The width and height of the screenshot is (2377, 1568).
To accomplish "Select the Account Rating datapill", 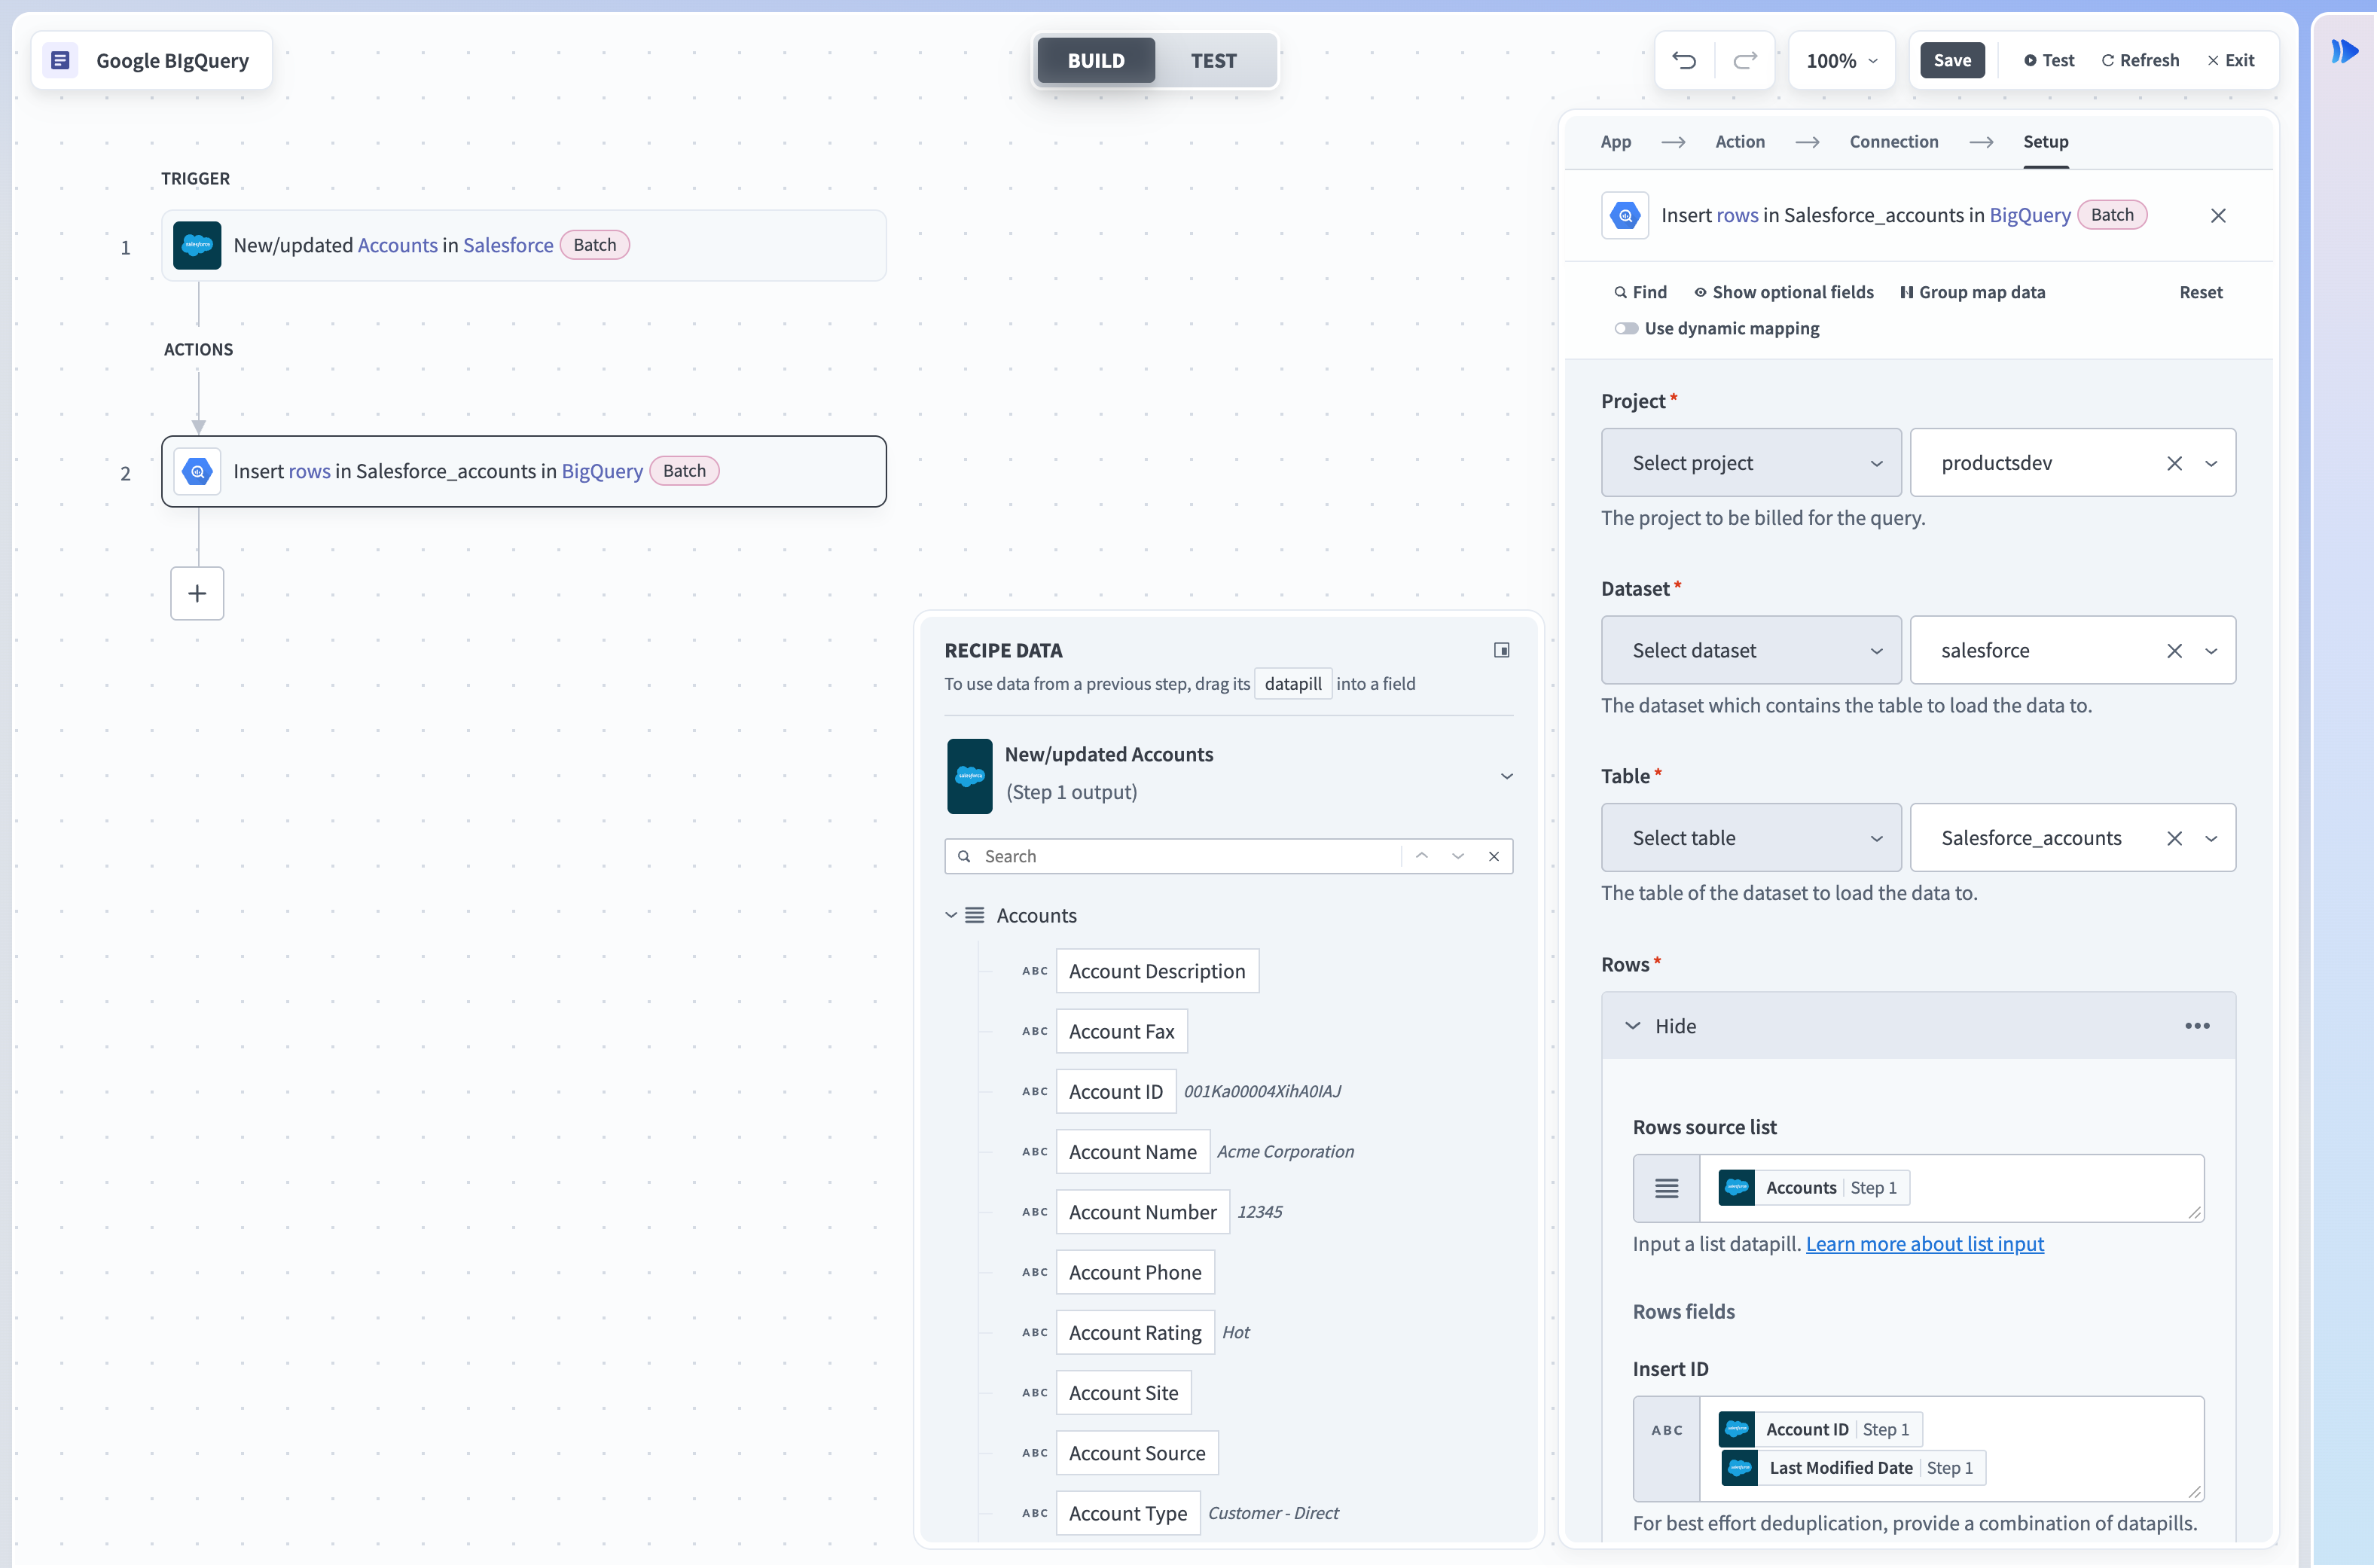I will pos(1135,1333).
